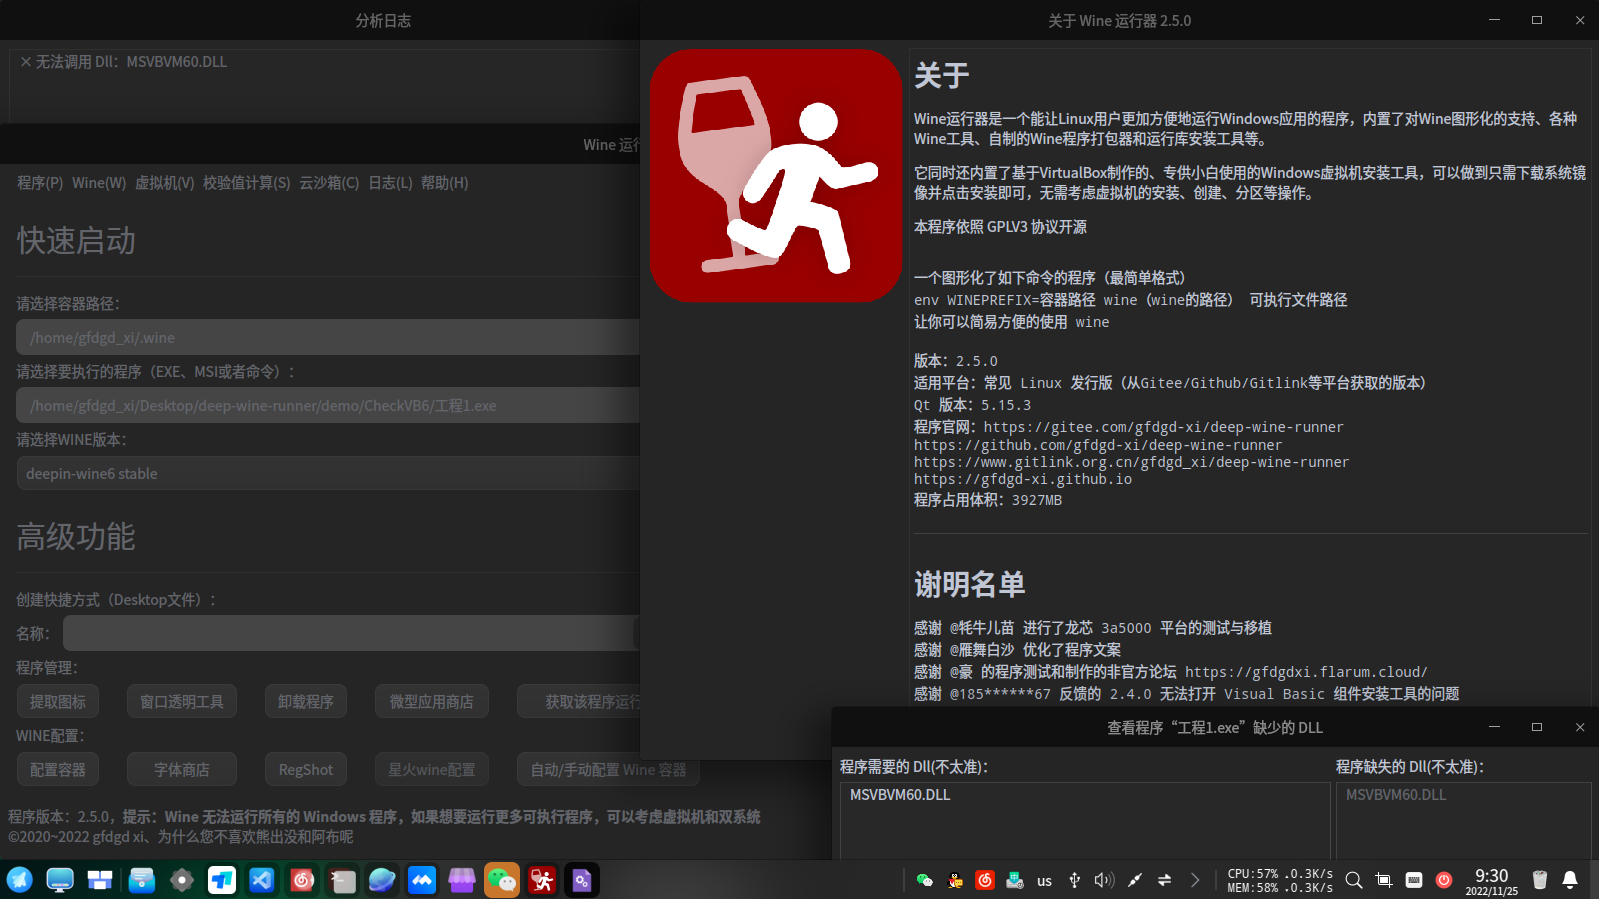Click the RegShot button
1599x899 pixels.
pyautogui.click(x=306, y=769)
